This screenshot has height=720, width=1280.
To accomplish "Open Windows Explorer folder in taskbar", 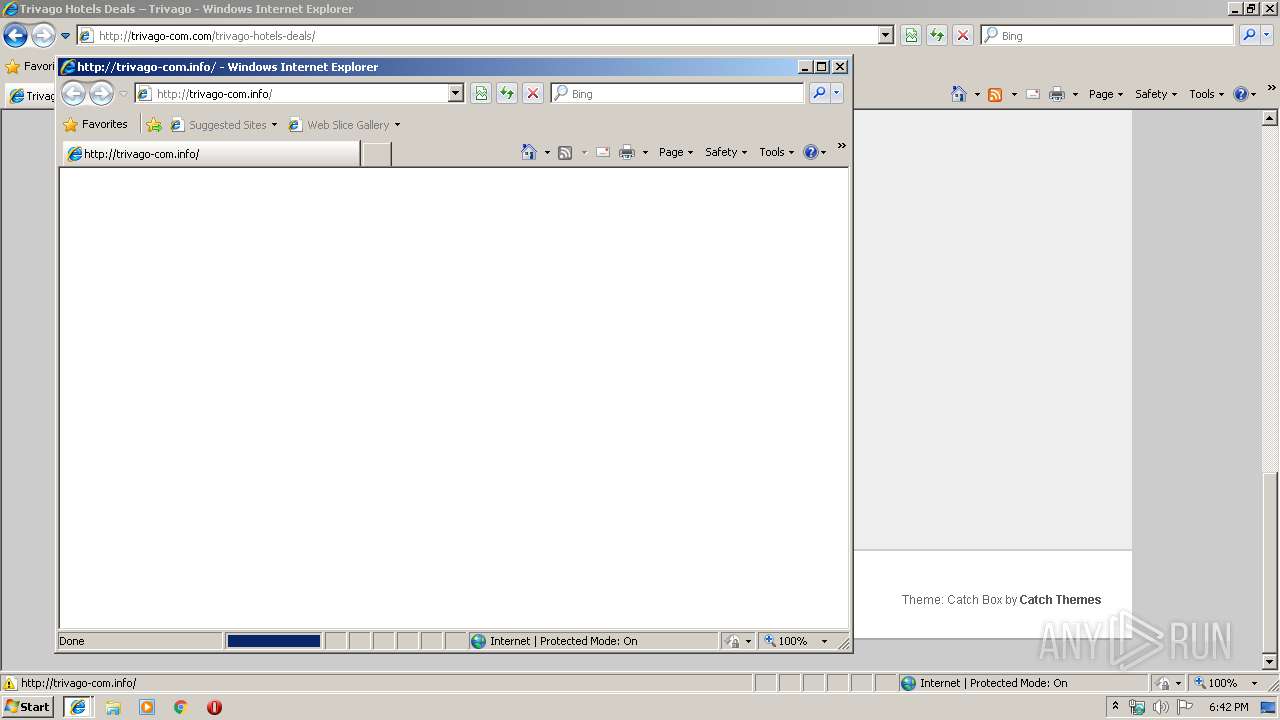I will click(x=113, y=707).
